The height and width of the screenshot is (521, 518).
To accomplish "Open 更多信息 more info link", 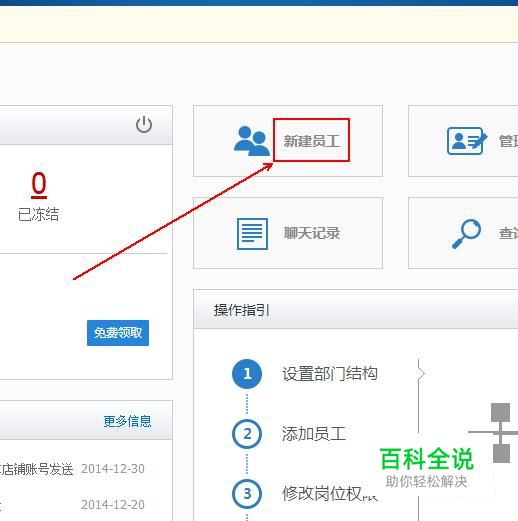I will pos(127,421).
